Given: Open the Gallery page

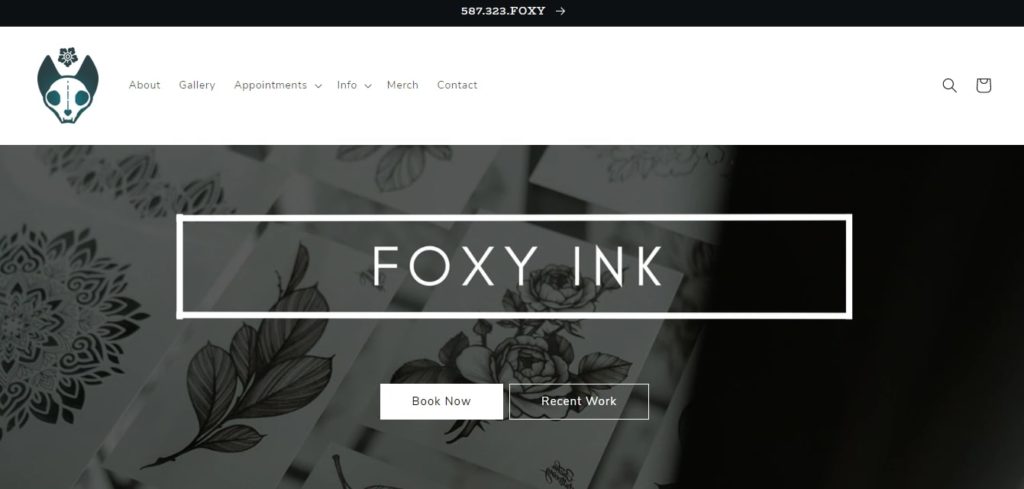Looking at the screenshot, I should pos(197,86).
